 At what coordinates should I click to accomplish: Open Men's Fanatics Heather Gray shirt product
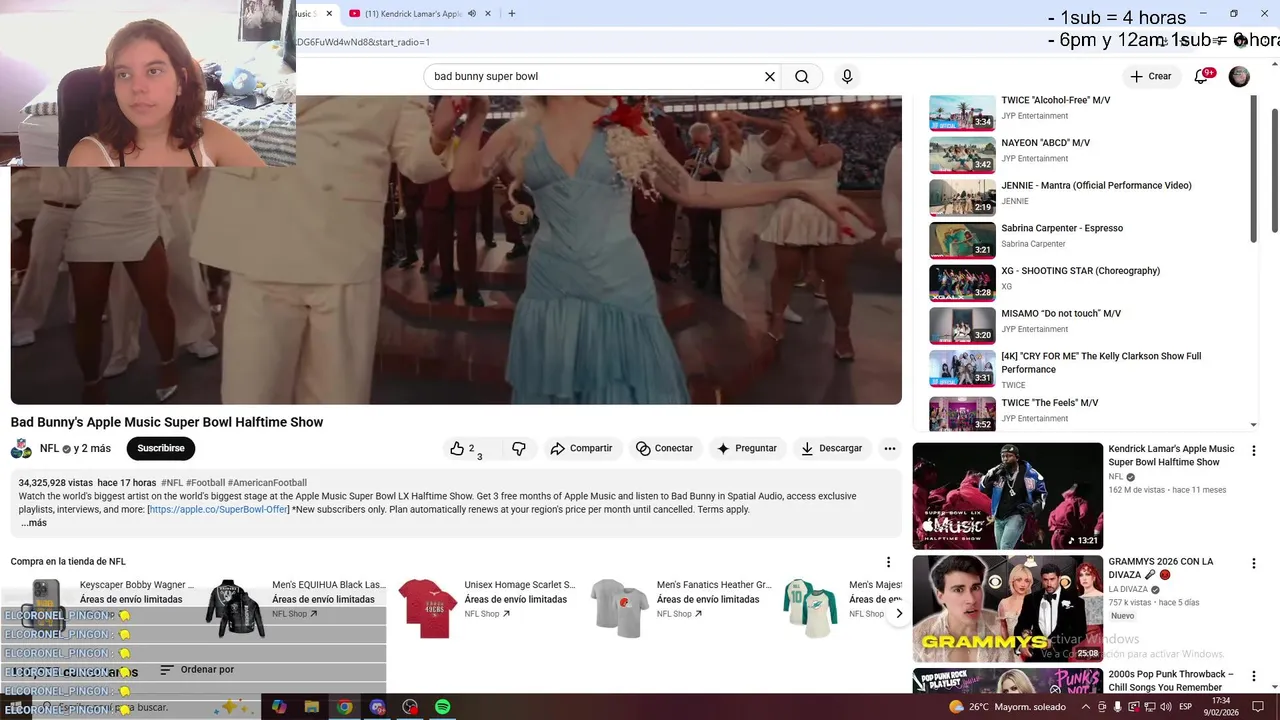(x=680, y=607)
